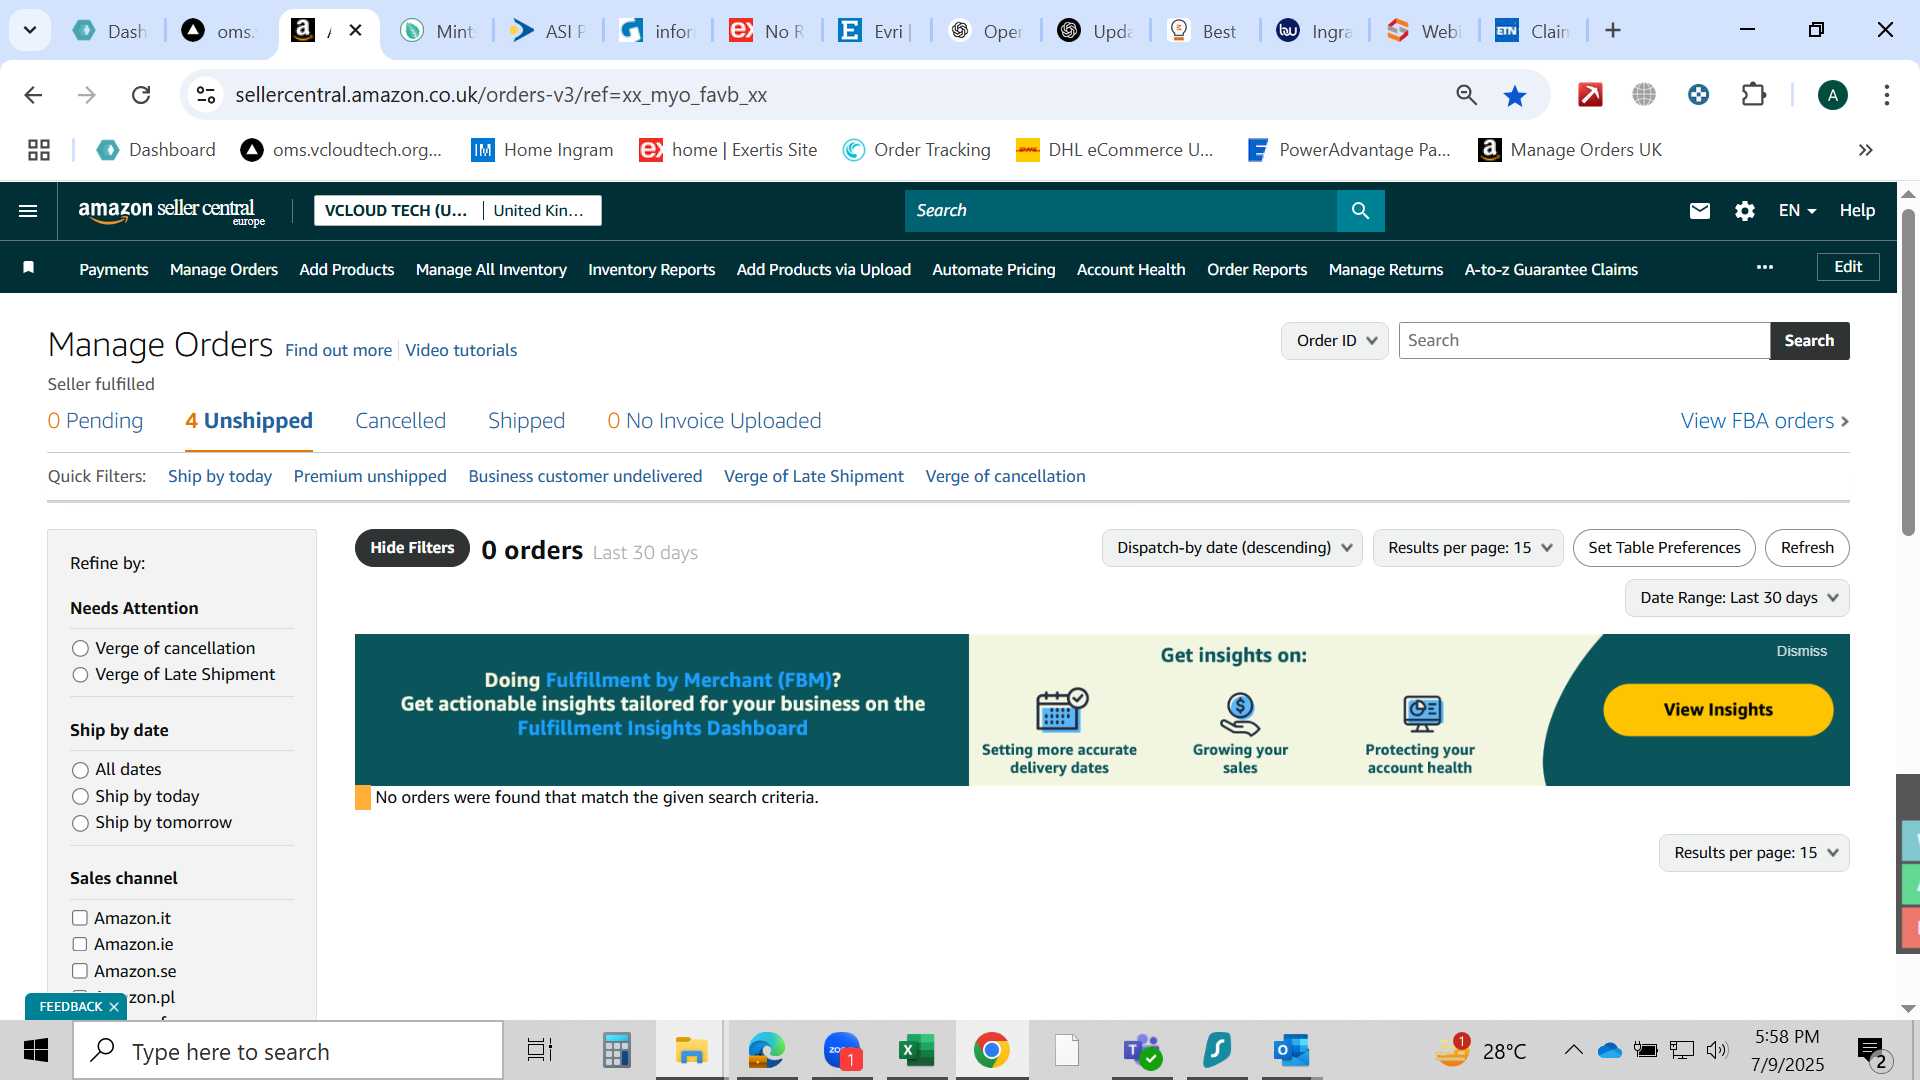Show hidden system tray icons

point(1573,1050)
